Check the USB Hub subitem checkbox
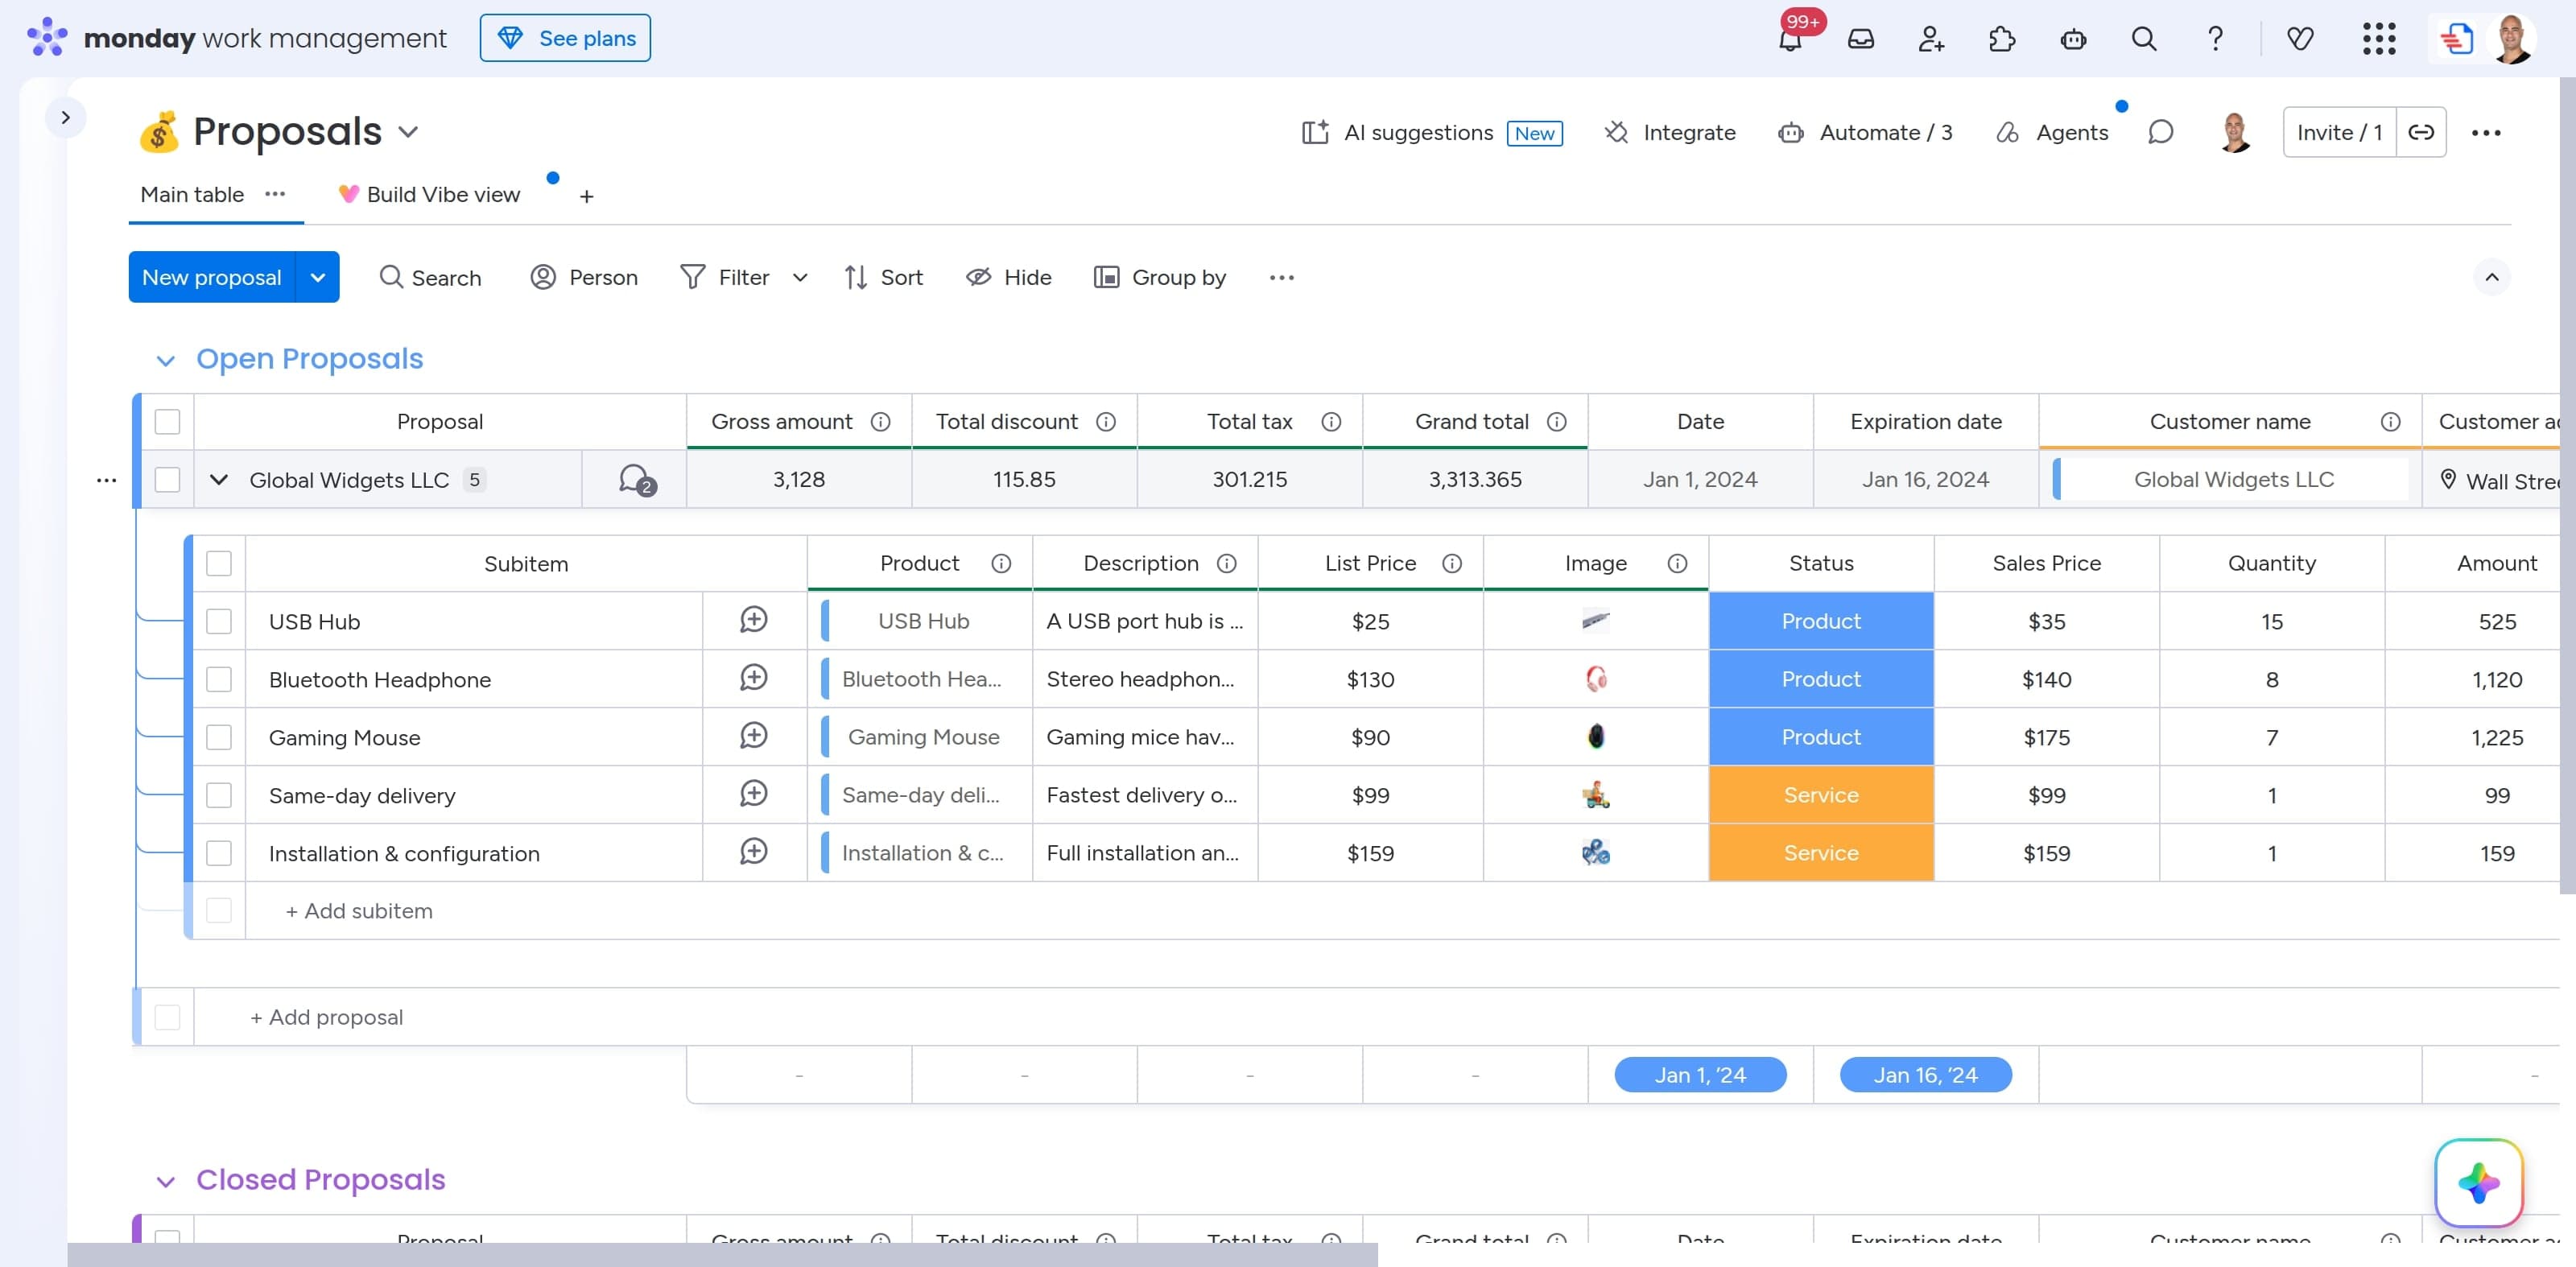 219,621
